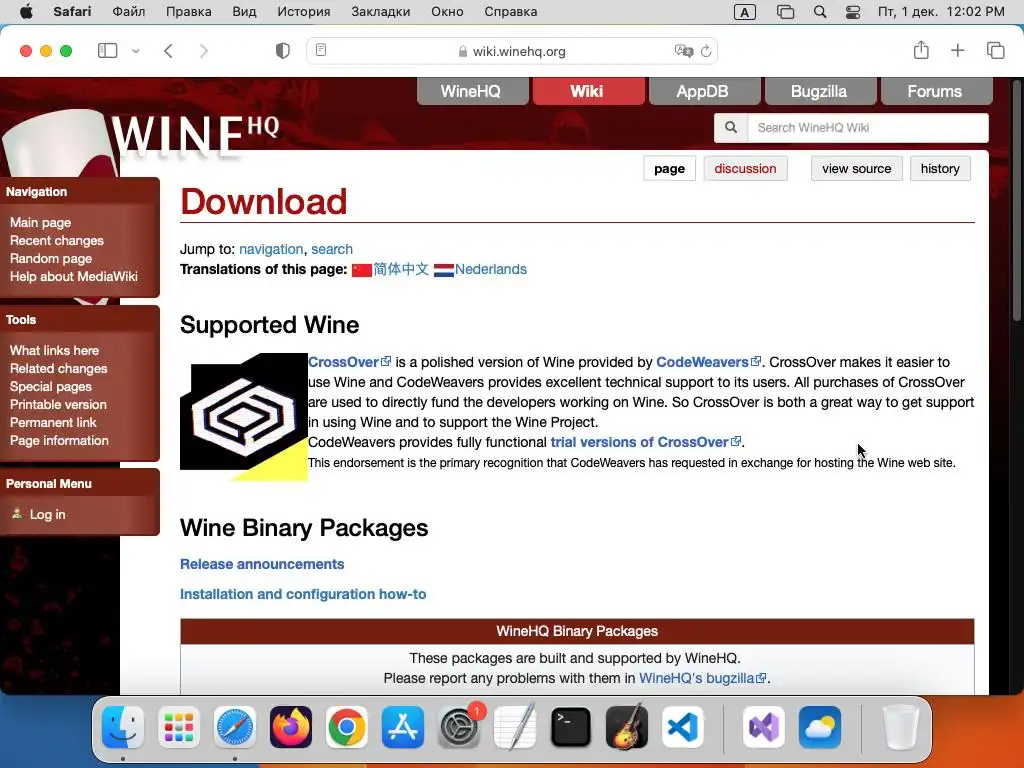Open Printable version link
Viewport: 1024px width, 768px height.
(x=58, y=404)
